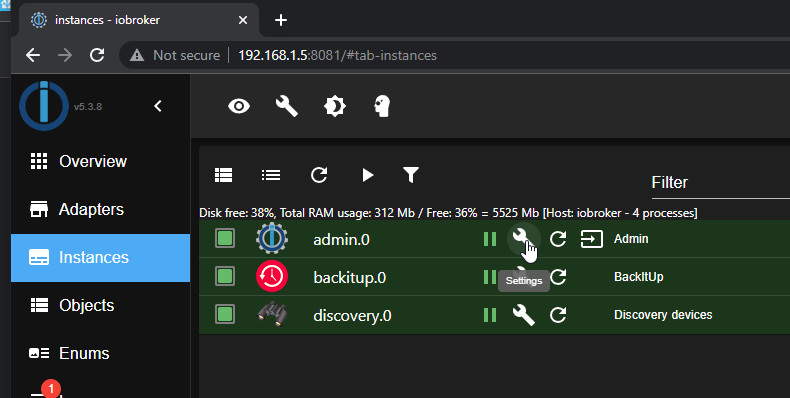Click the play filter for running instances

tap(368, 175)
